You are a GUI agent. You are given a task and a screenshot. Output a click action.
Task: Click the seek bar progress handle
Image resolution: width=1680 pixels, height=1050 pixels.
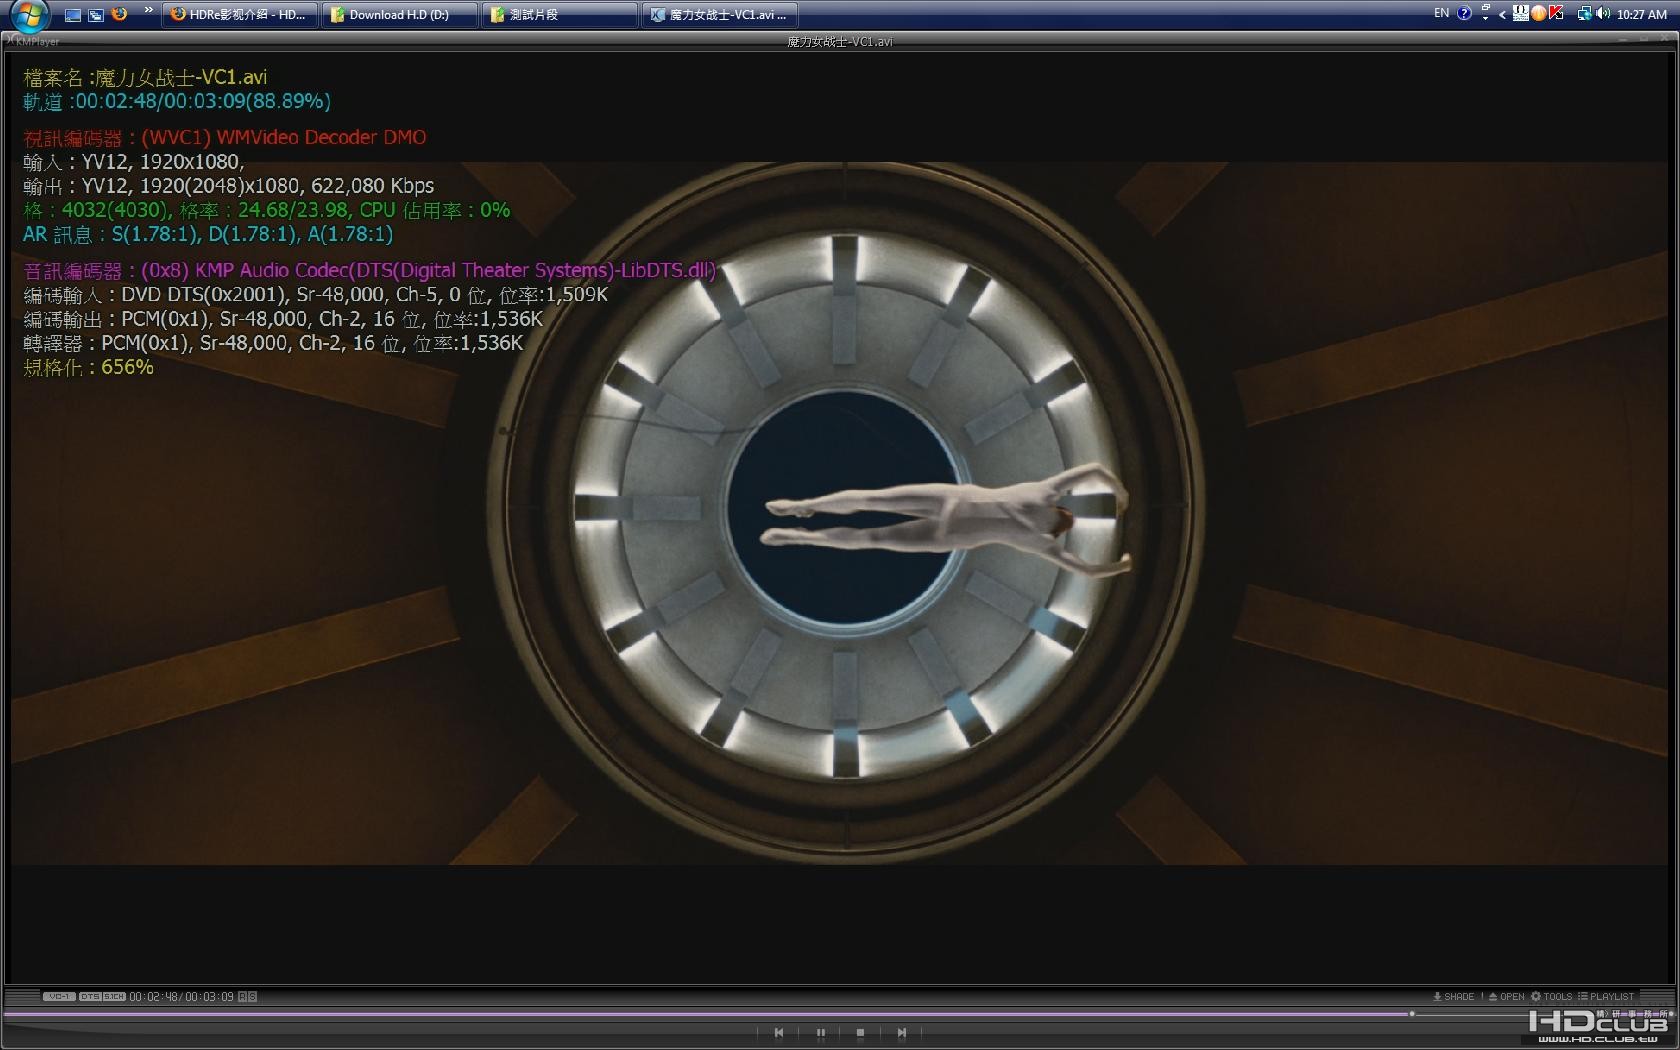[x=1412, y=1013]
